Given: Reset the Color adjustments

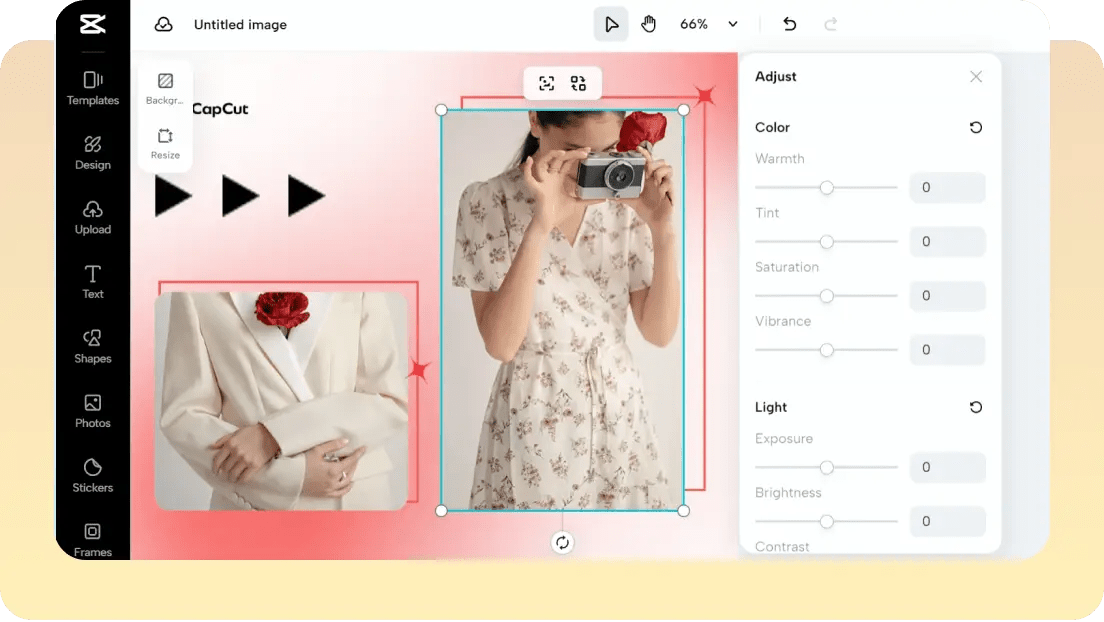Looking at the screenshot, I should click(x=976, y=127).
